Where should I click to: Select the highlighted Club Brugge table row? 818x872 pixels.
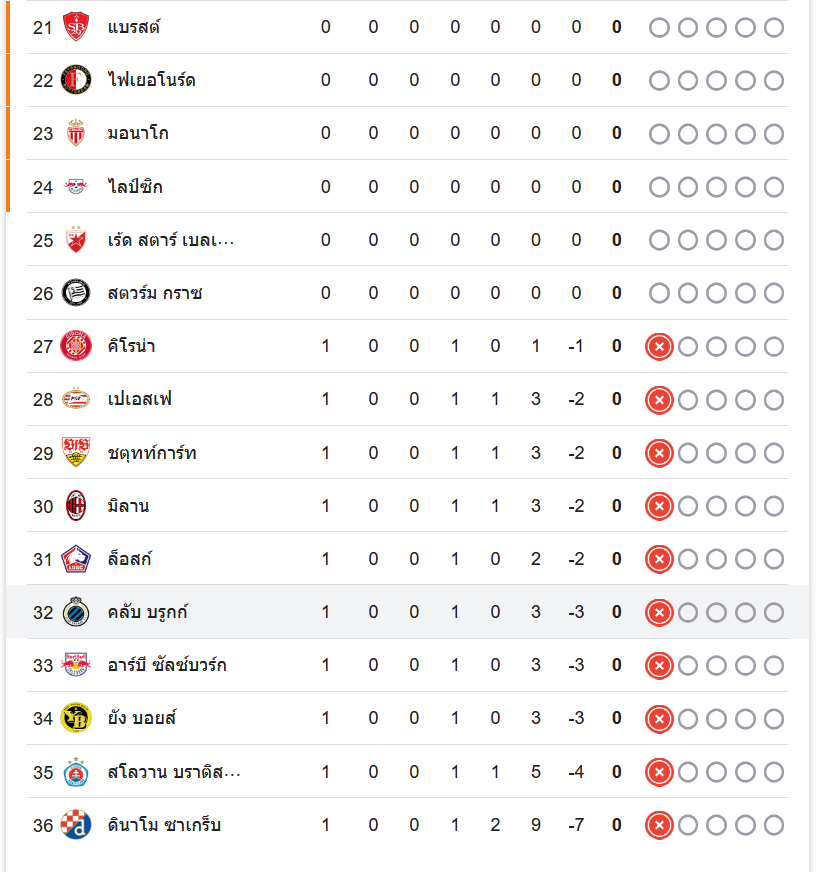click(x=400, y=612)
